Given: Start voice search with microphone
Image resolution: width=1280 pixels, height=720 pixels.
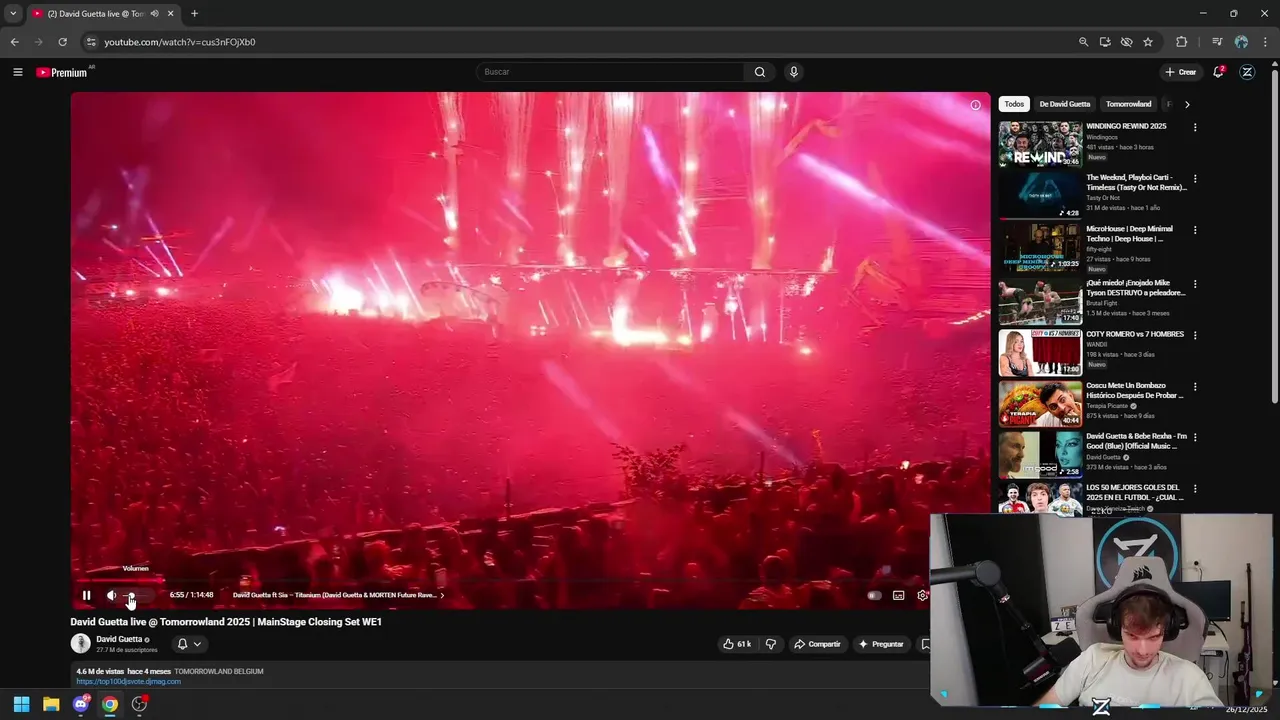Looking at the screenshot, I should point(794,72).
